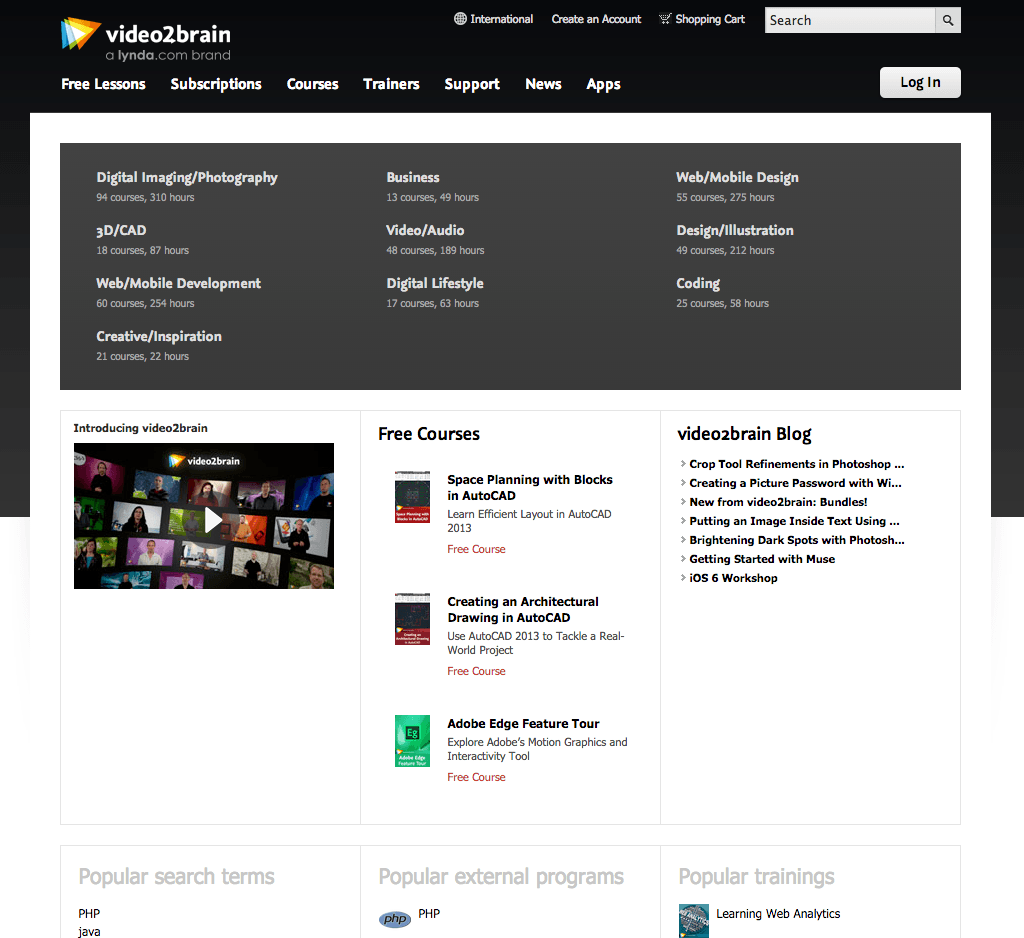Open the Space Planning with Blocks course thumbnail
Screen dimensions: 1024x938
[412, 496]
